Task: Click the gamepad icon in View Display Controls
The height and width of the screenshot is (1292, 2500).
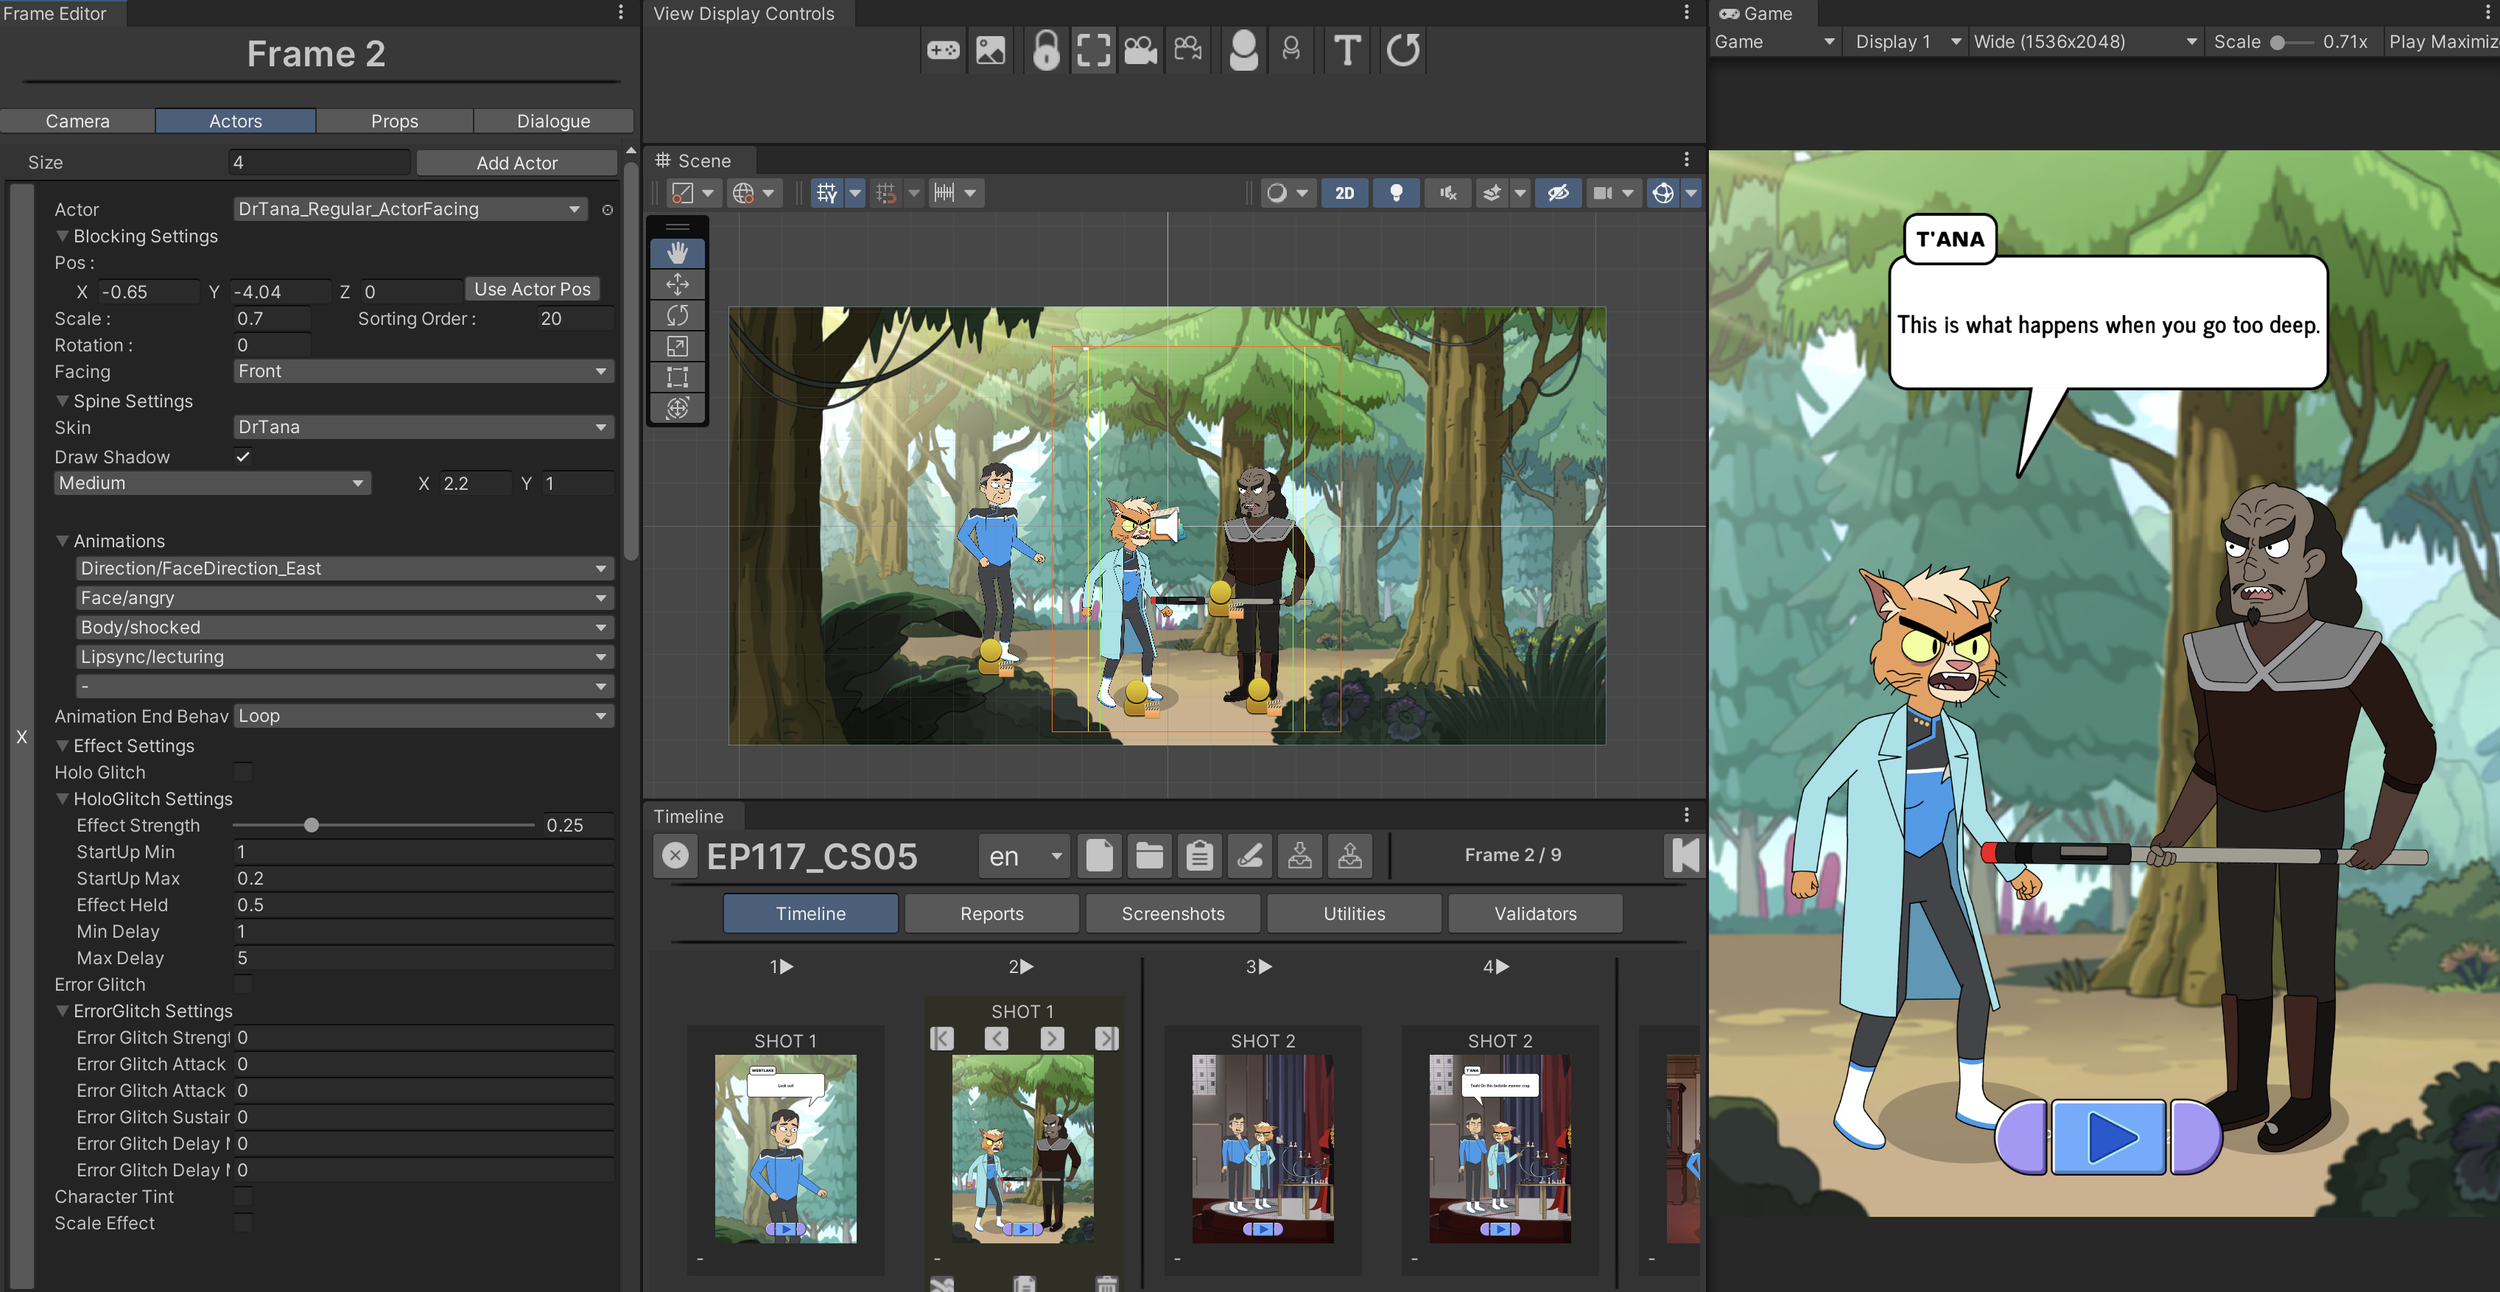Action: (x=942, y=50)
